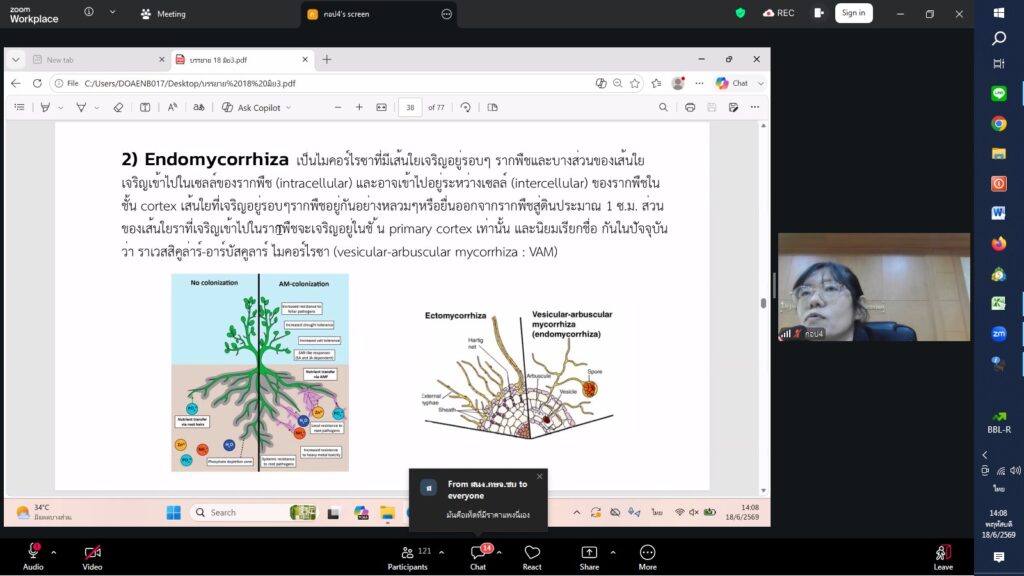Click the fit to width icon
The height and width of the screenshot is (576, 1024).
[x=381, y=107]
